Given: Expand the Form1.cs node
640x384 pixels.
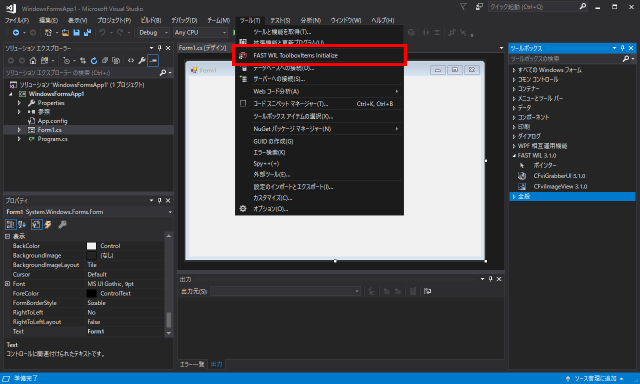Looking at the screenshot, I should pyautogui.click(x=19, y=130).
